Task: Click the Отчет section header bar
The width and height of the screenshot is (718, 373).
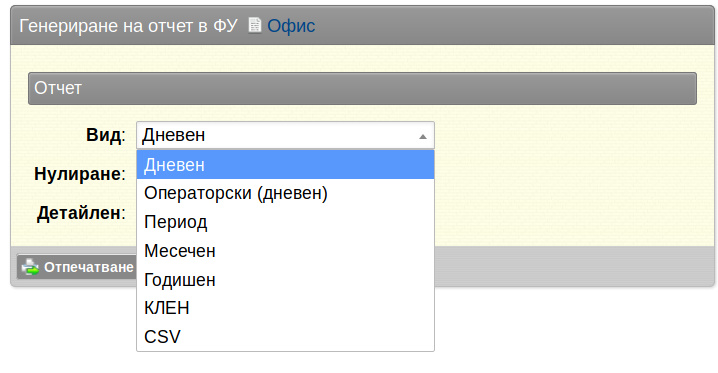Action: coord(362,88)
